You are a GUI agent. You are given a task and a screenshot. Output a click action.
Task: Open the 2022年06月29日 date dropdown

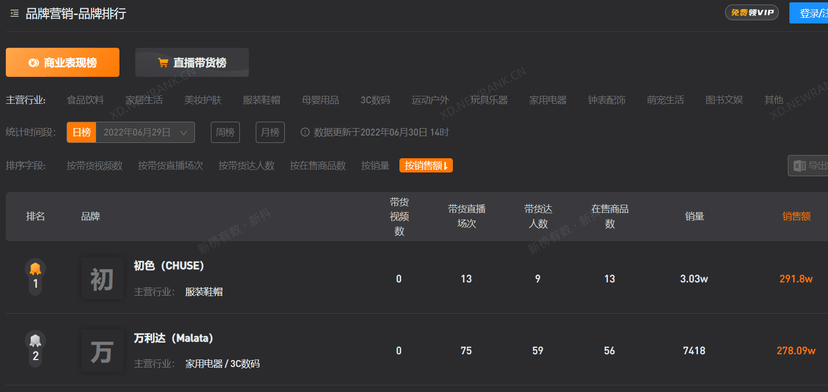pyautogui.click(x=145, y=132)
